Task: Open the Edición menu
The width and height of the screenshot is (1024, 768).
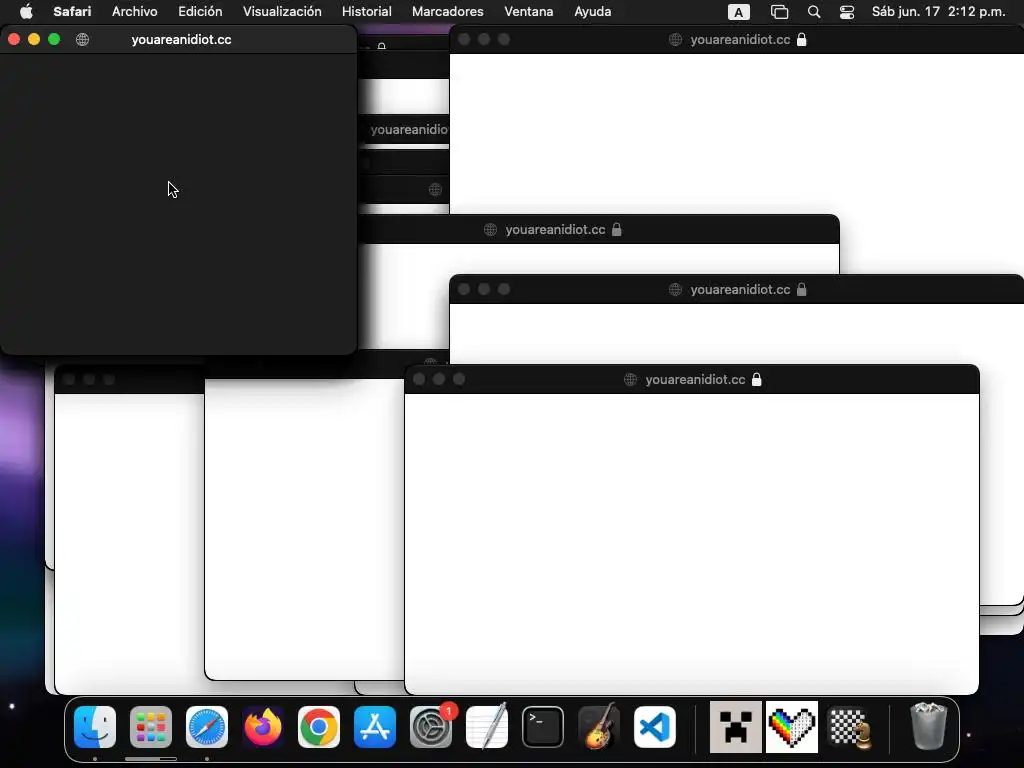Action: [x=200, y=12]
